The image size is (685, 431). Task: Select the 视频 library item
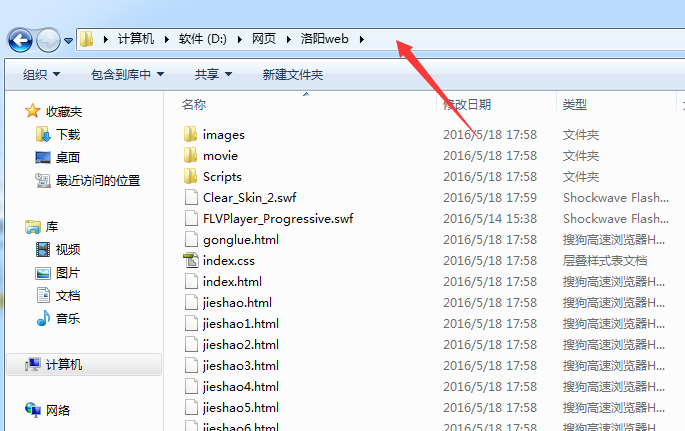(68, 249)
